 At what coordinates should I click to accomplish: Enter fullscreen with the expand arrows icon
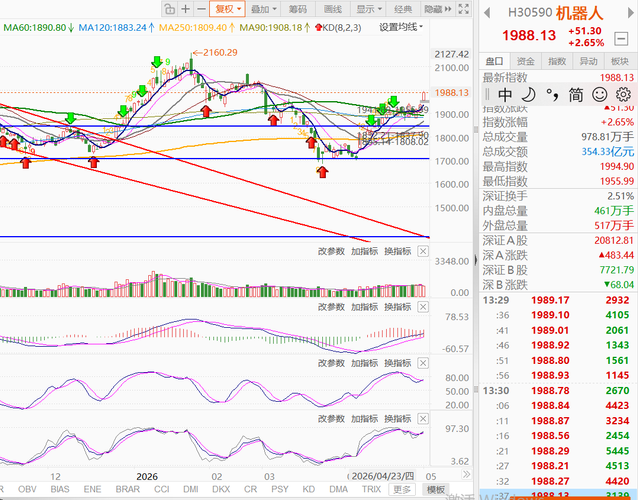[x=463, y=9]
